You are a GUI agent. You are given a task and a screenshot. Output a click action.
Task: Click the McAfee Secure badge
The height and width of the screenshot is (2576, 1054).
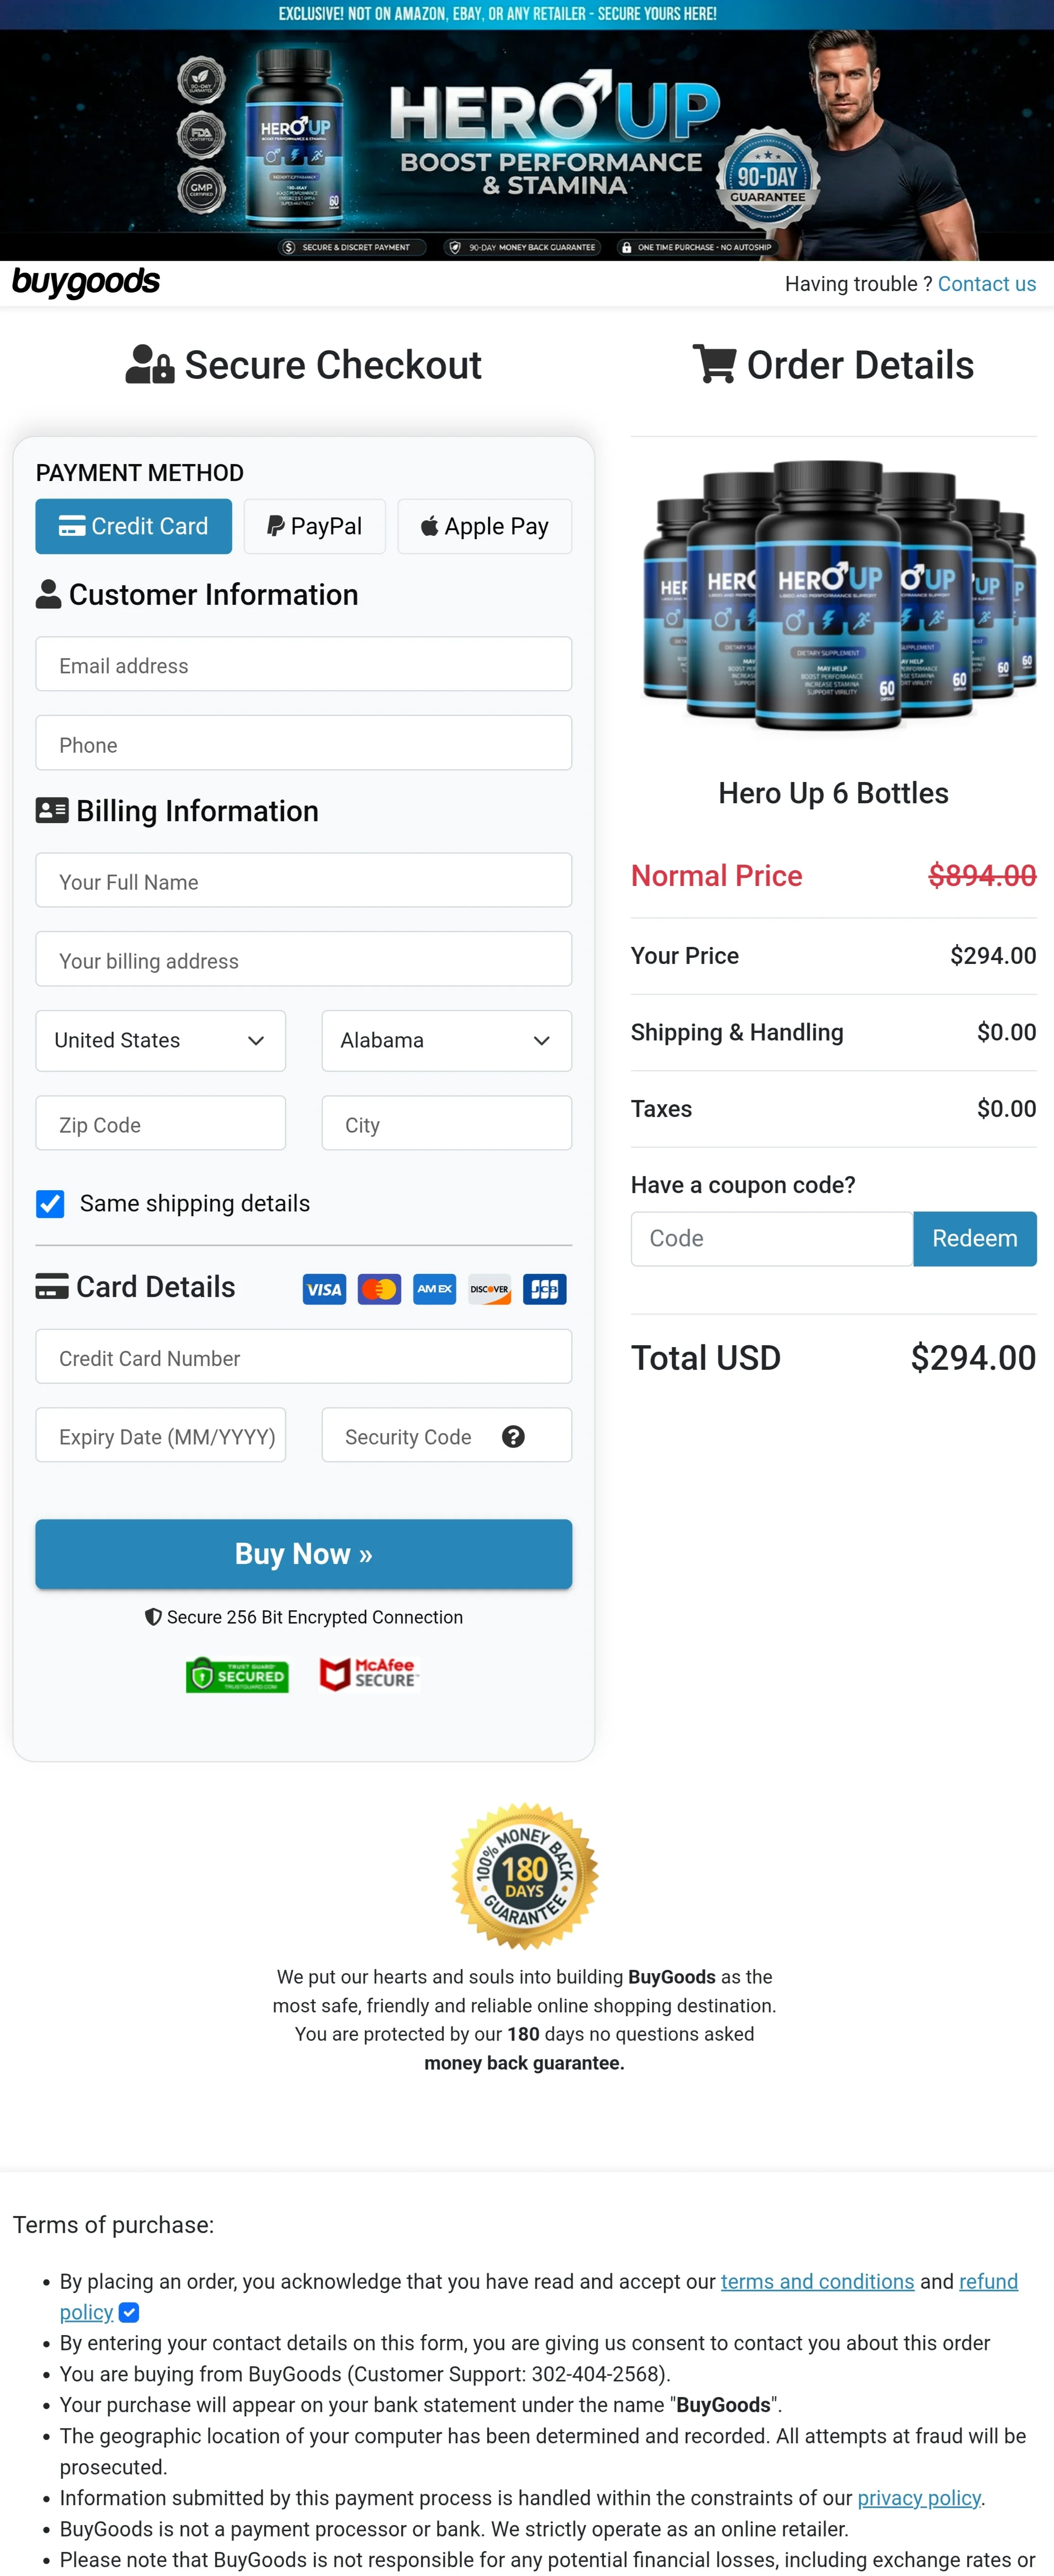pos(368,1674)
